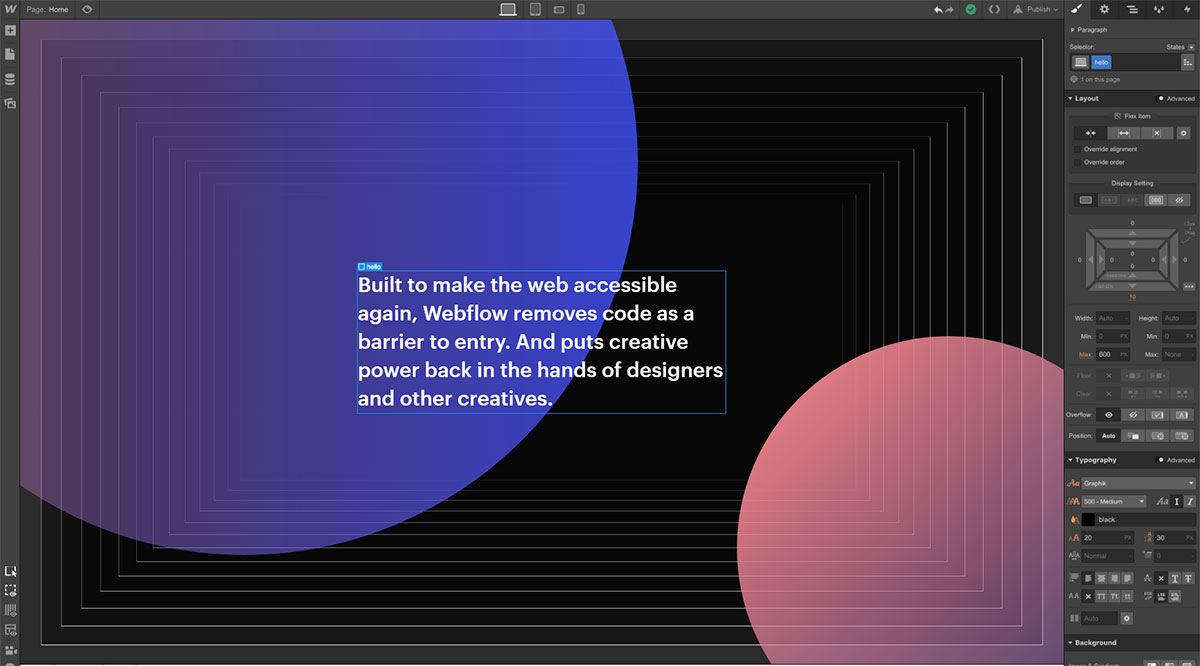Align text to the left
This screenshot has width=1200, height=666.
tap(1089, 578)
